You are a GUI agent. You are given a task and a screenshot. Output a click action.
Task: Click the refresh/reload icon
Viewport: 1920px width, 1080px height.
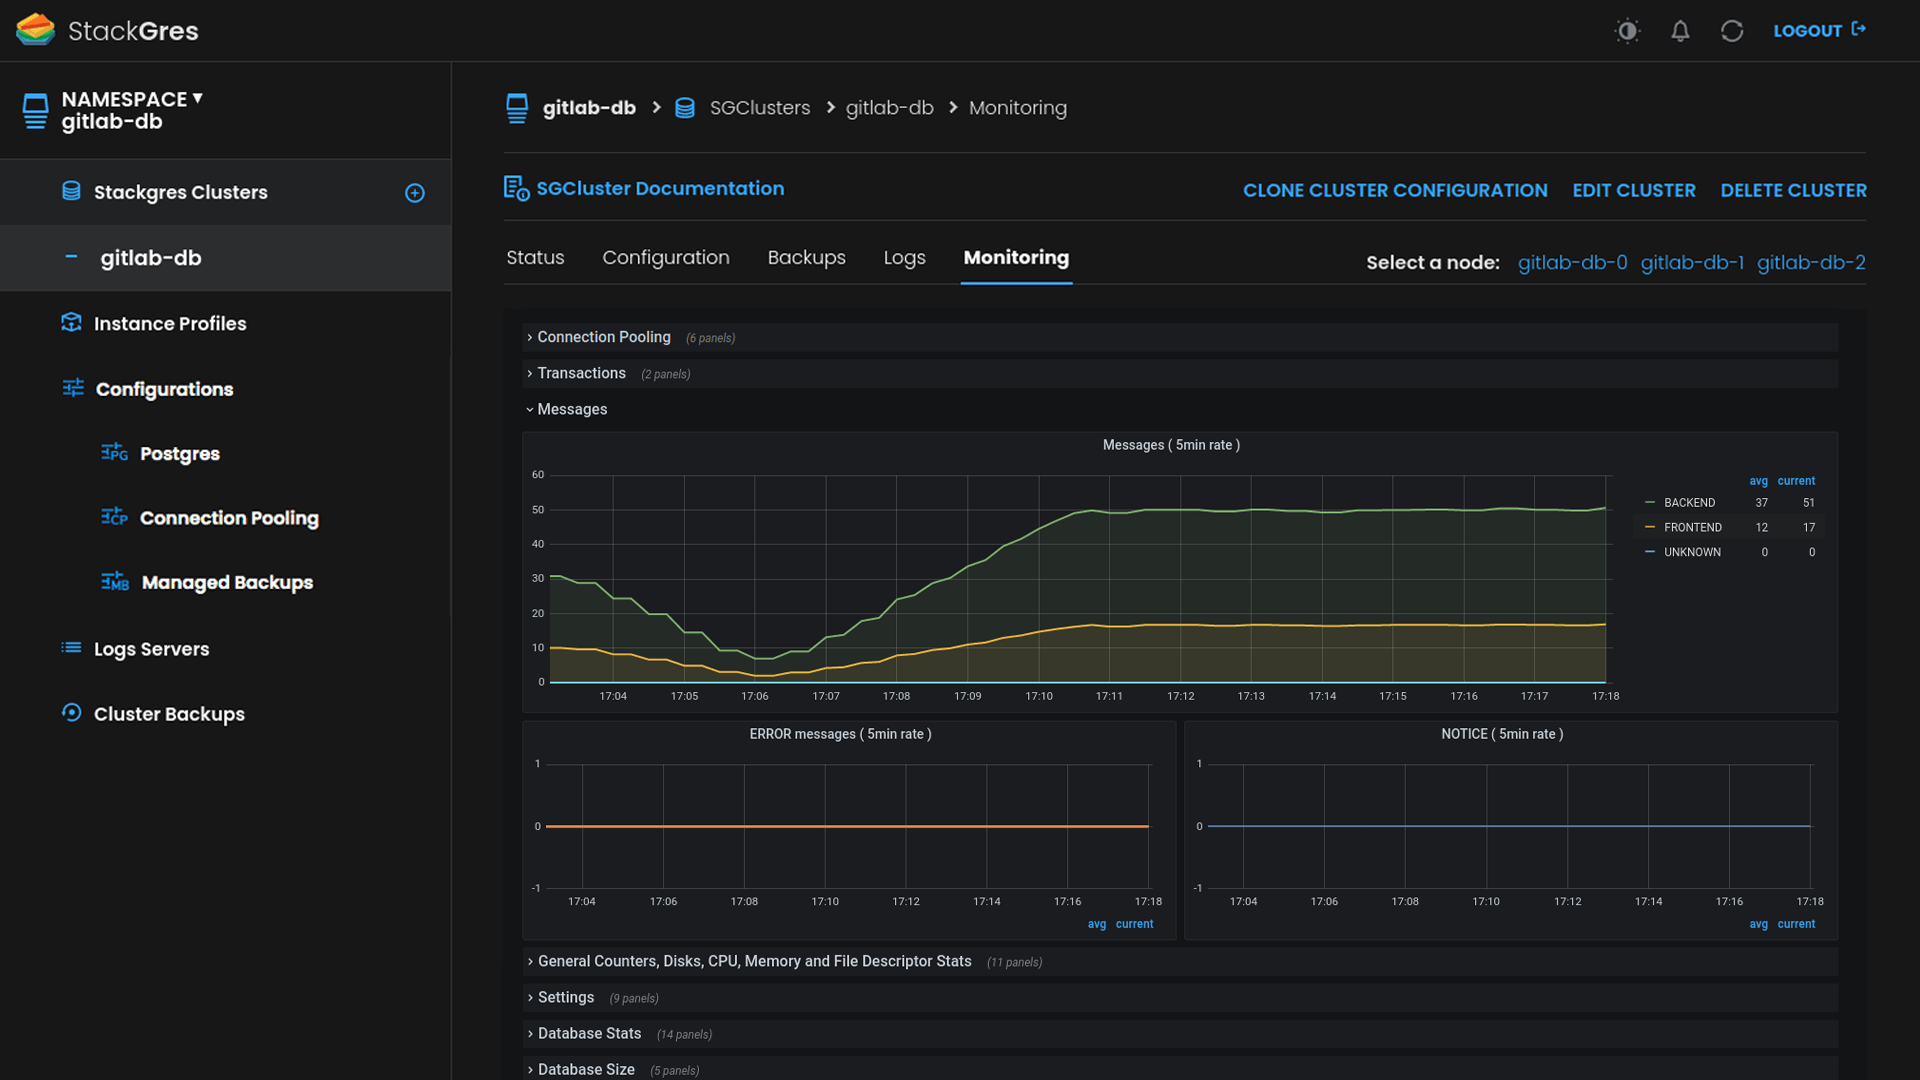coord(1732,31)
